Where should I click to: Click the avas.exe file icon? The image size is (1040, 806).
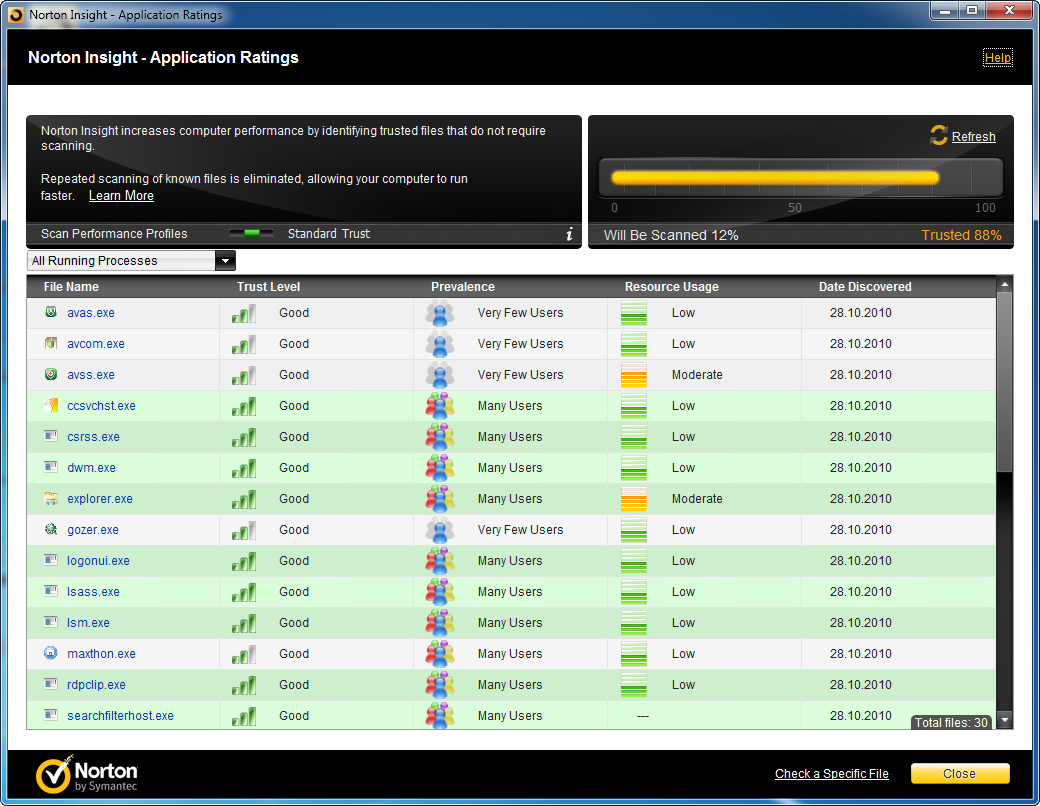(51, 312)
